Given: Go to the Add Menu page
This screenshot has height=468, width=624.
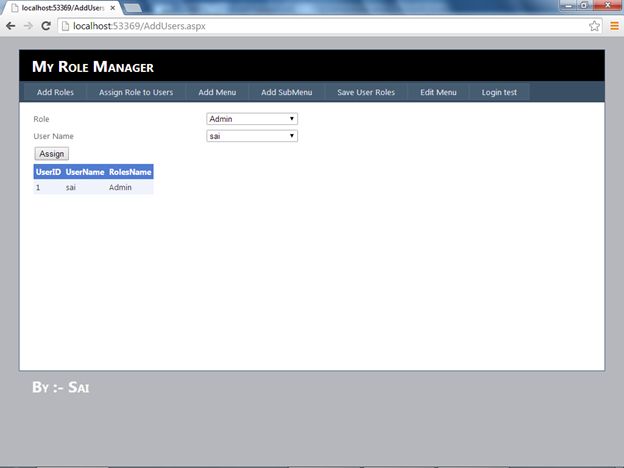Looking at the screenshot, I should [x=217, y=92].
